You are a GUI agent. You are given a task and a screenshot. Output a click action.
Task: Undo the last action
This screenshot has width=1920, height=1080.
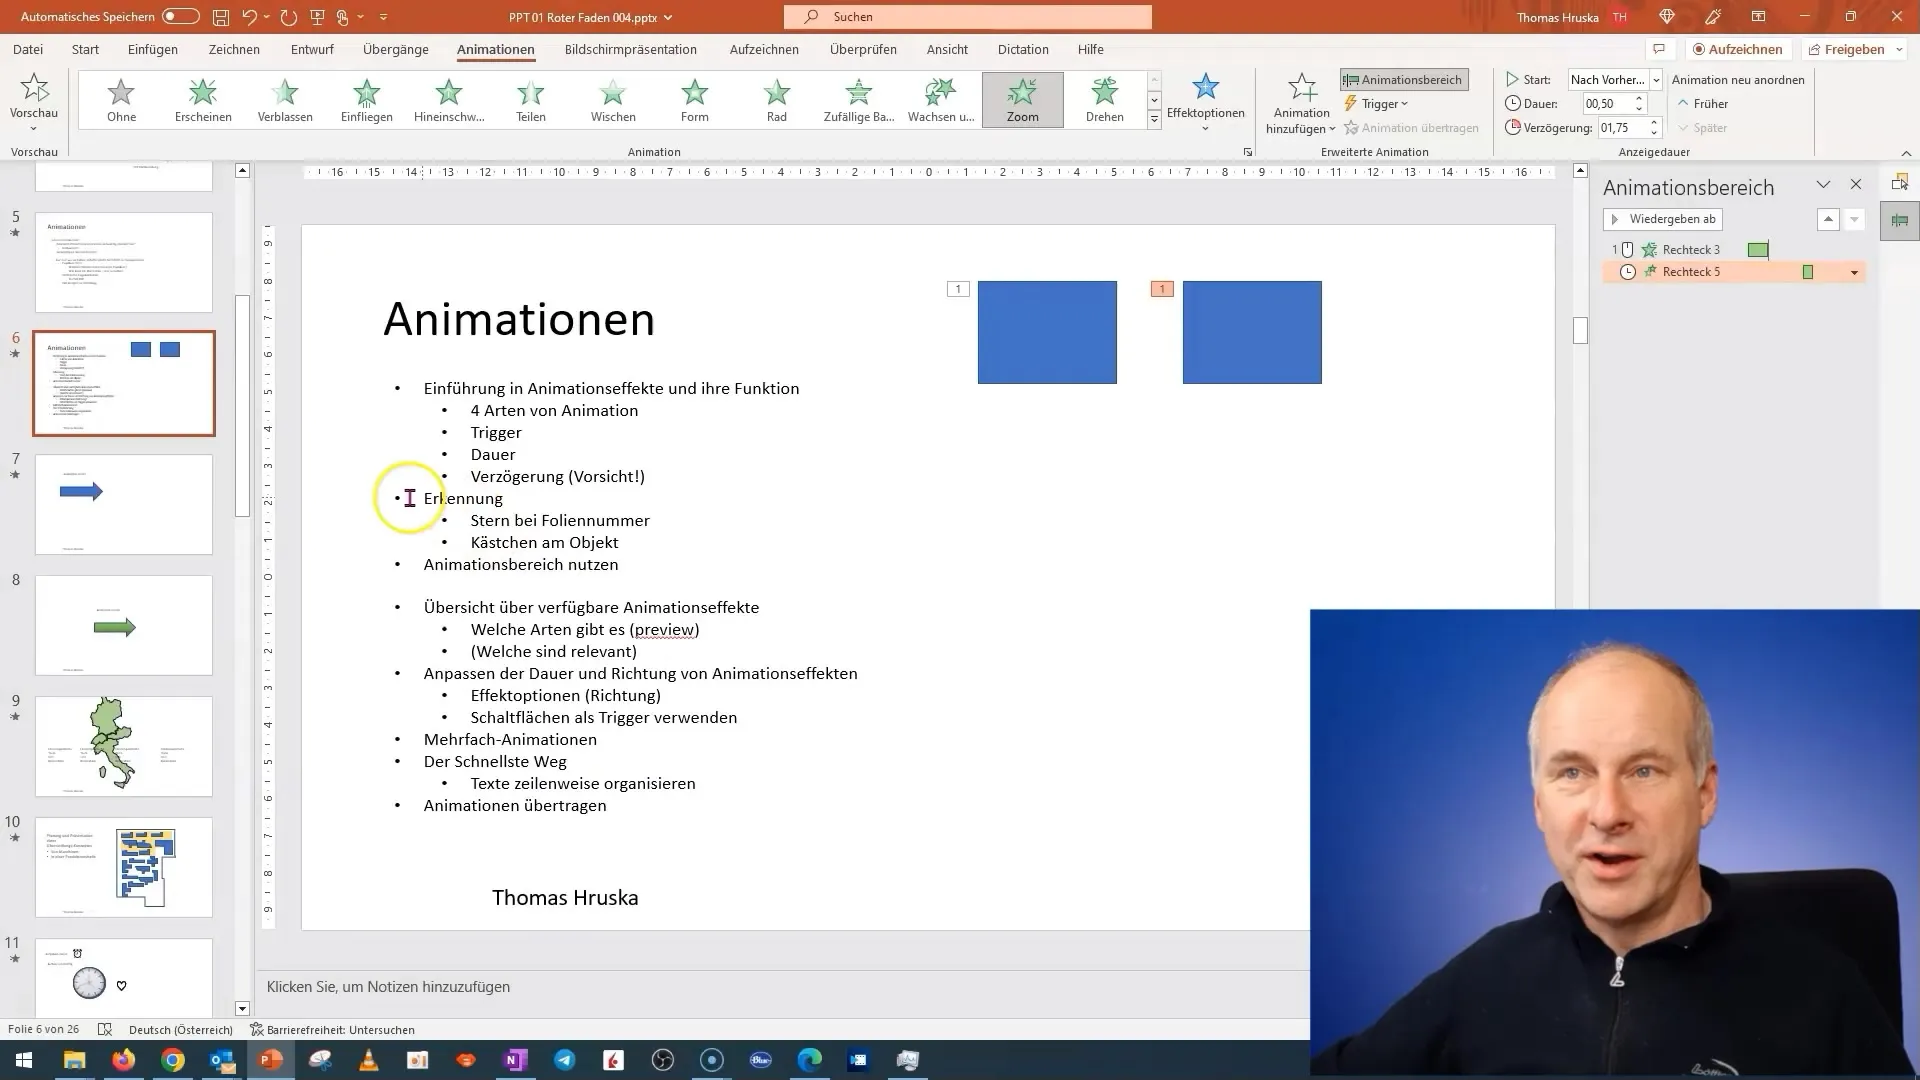250,17
